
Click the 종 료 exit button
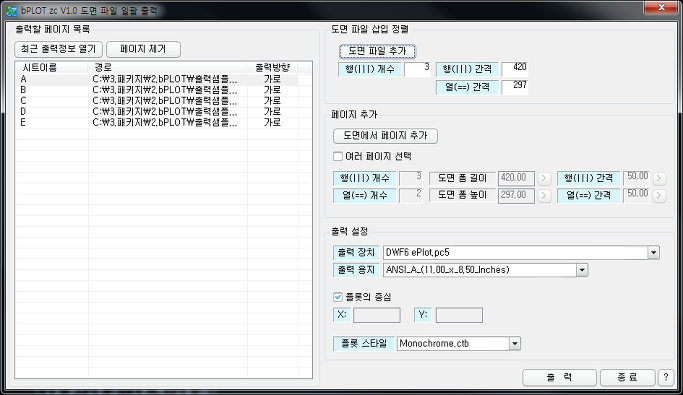pyautogui.click(x=627, y=377)
